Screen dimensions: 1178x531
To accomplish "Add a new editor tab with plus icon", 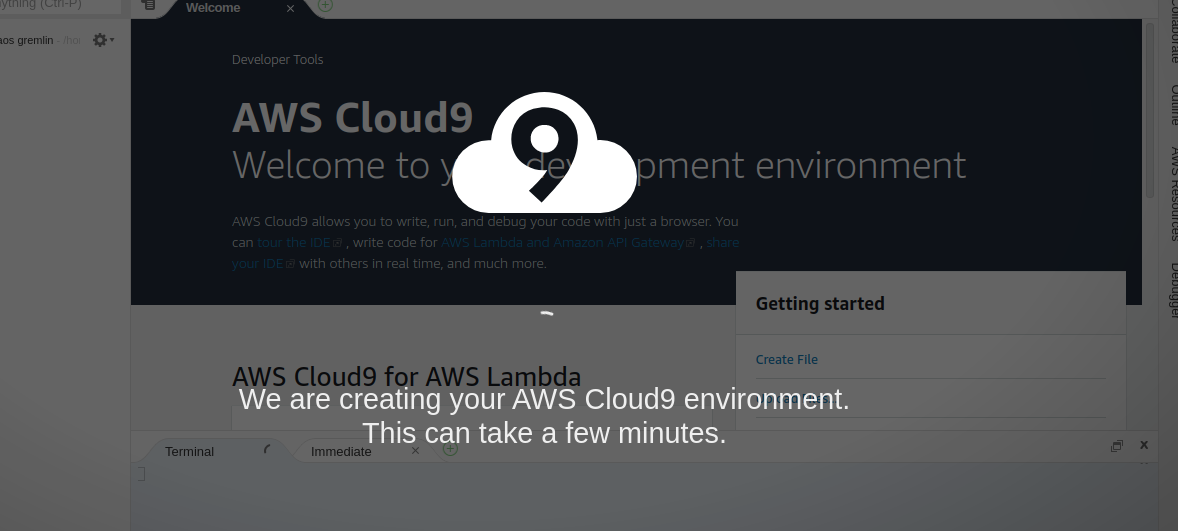I will (x=325, y=6).
